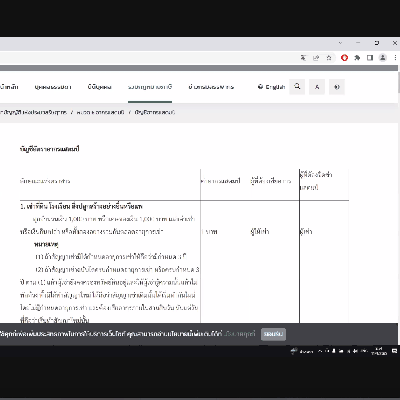Click the page vertical scrollbar thumb
Image resolution: width=400 pixels, height=400 pixels.
click(399, 82)
